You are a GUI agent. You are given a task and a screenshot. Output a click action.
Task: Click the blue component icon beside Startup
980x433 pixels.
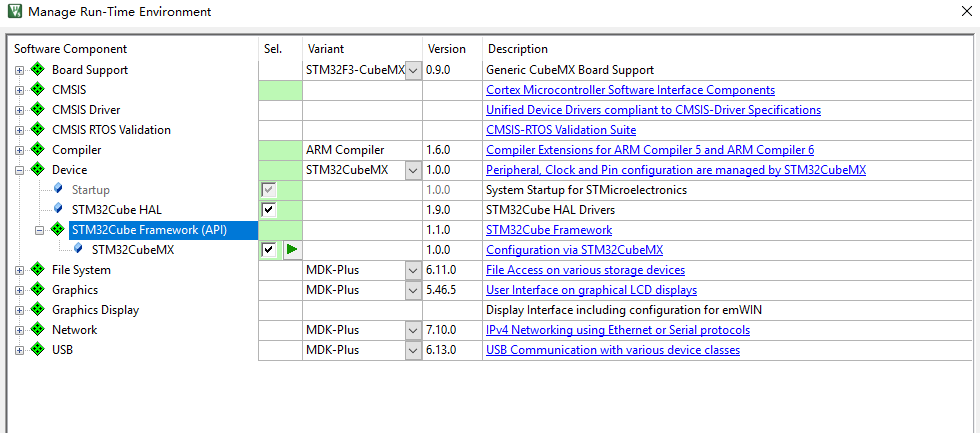click(58, 189)
